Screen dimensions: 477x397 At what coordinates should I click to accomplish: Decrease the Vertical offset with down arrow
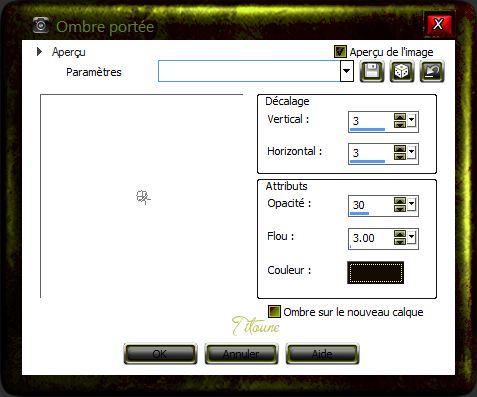400,124
